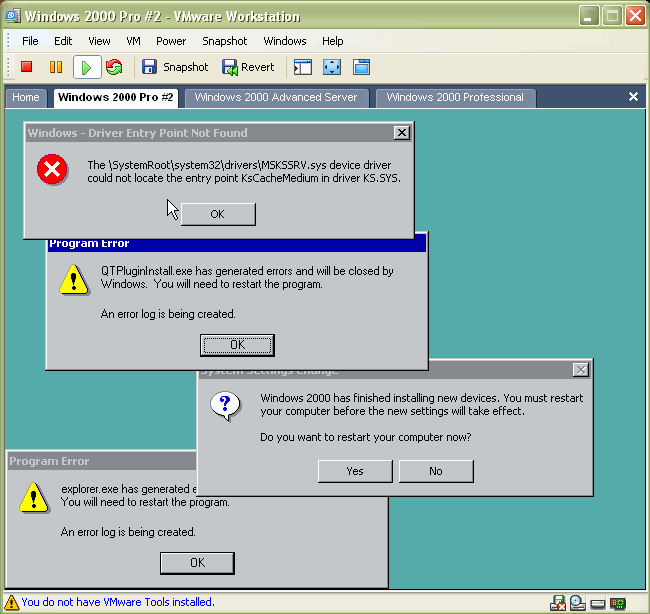Click the CD-ROM device status icon
The height and width of the screenshot is (614, 650).
pos(577,603)
